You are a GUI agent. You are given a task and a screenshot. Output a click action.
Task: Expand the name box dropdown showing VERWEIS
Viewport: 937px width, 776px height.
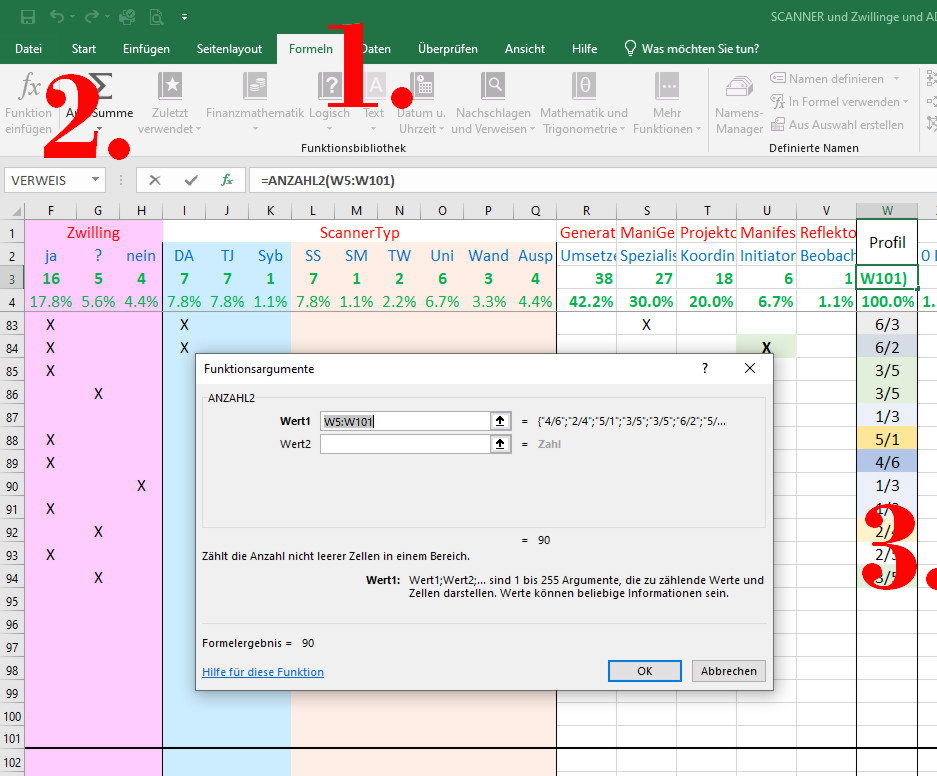pyautogui.click(x=96, y=180)
